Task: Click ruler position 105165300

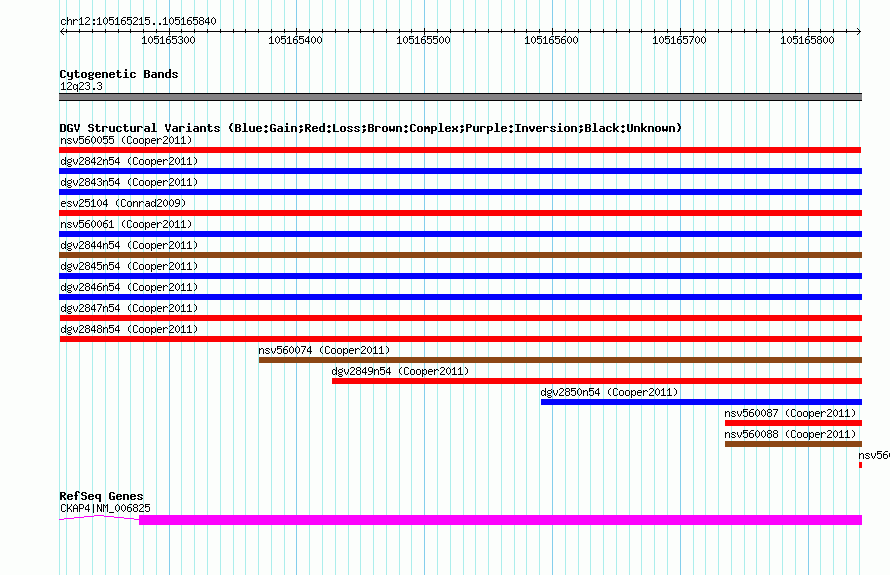Action: (168, 40)
